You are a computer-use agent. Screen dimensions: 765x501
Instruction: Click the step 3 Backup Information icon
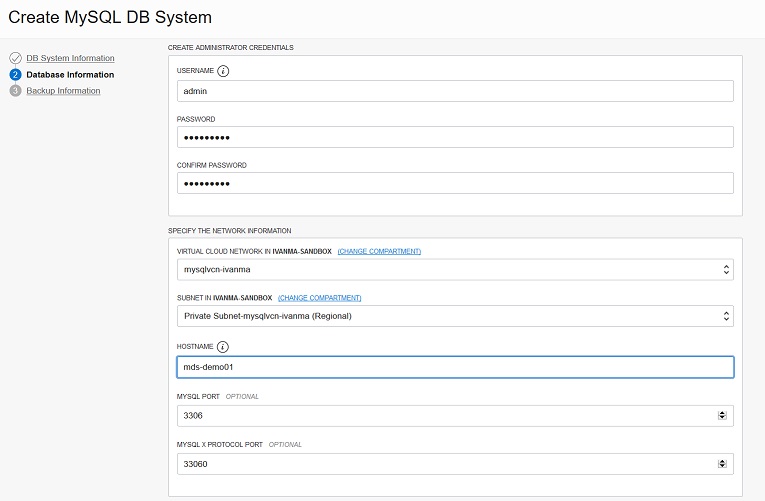coord(15,91)
